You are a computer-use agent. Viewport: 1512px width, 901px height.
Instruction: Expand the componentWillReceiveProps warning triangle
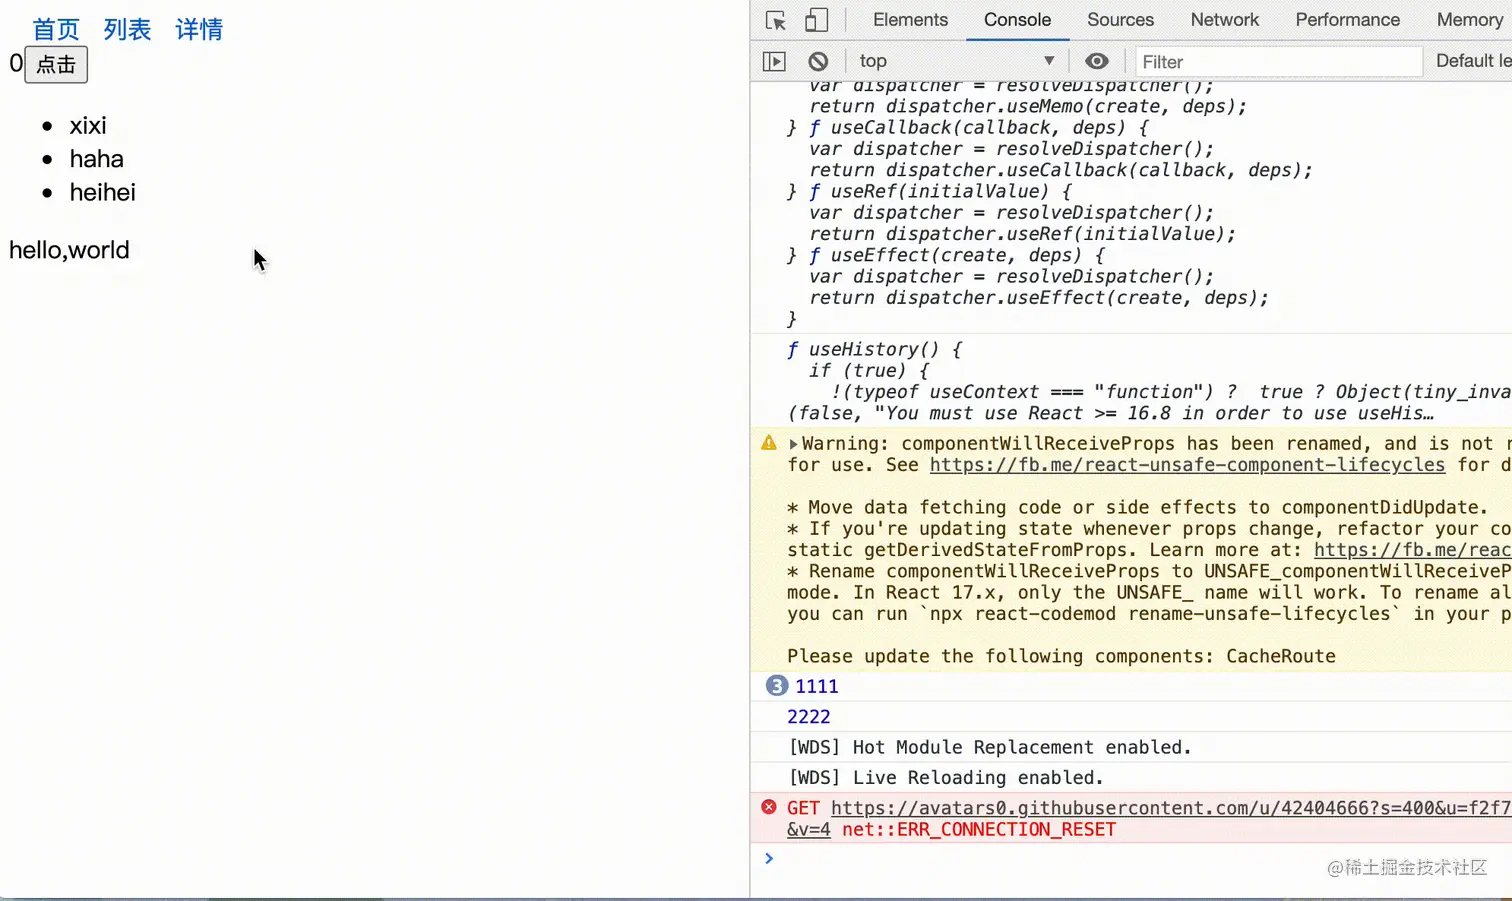pyautogui.click(x=794, y=444)
